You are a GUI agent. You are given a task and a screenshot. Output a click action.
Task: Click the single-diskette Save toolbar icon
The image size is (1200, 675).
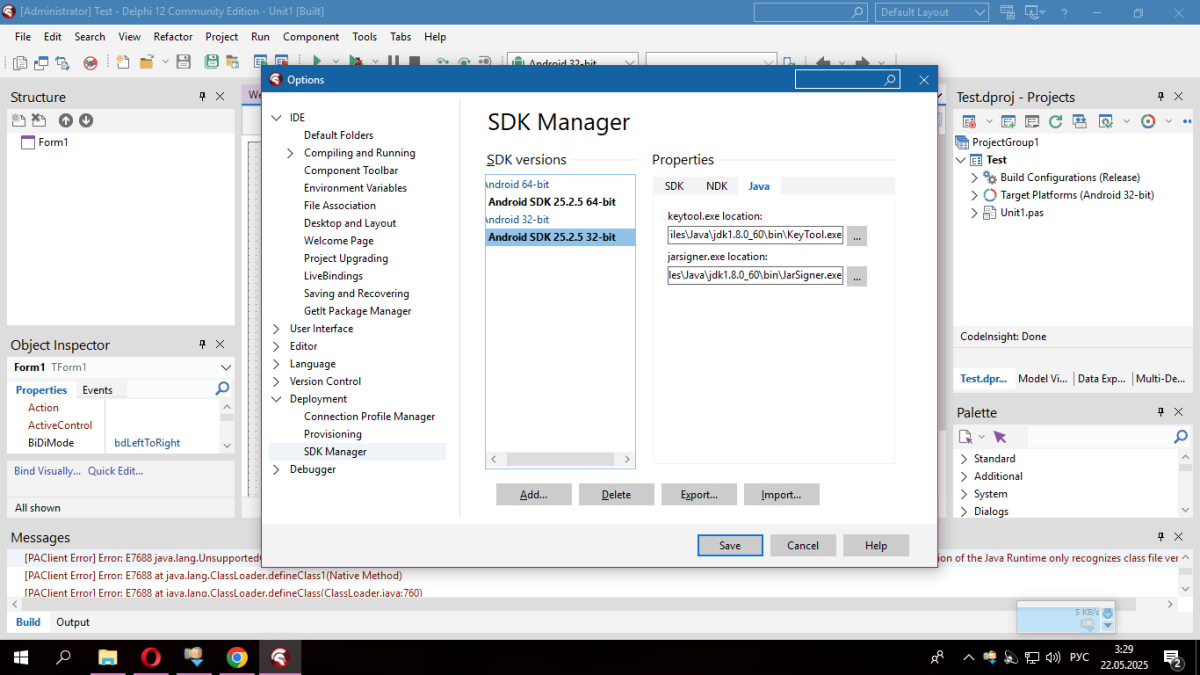click(183, 62)
